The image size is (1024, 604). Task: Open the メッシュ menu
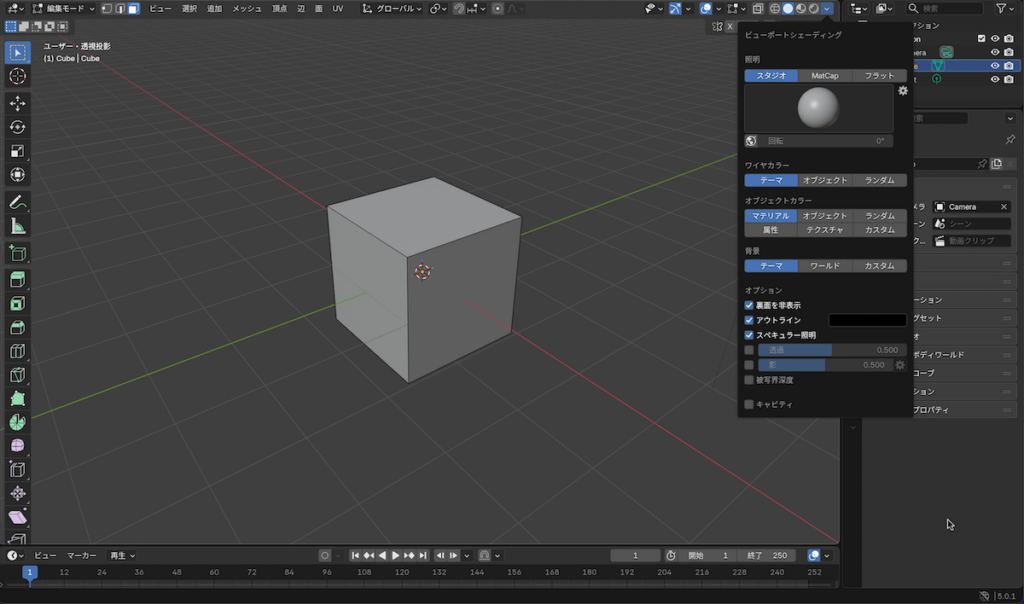246,9
